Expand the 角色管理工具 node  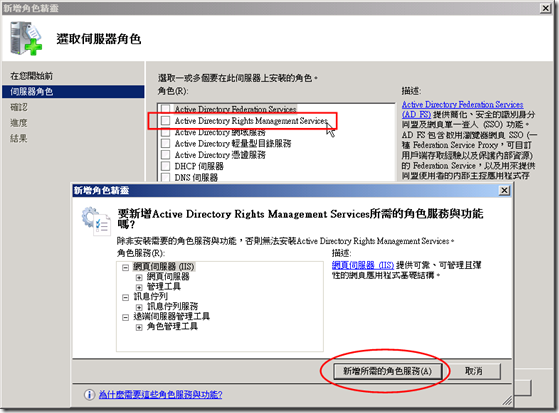[139, 327]
